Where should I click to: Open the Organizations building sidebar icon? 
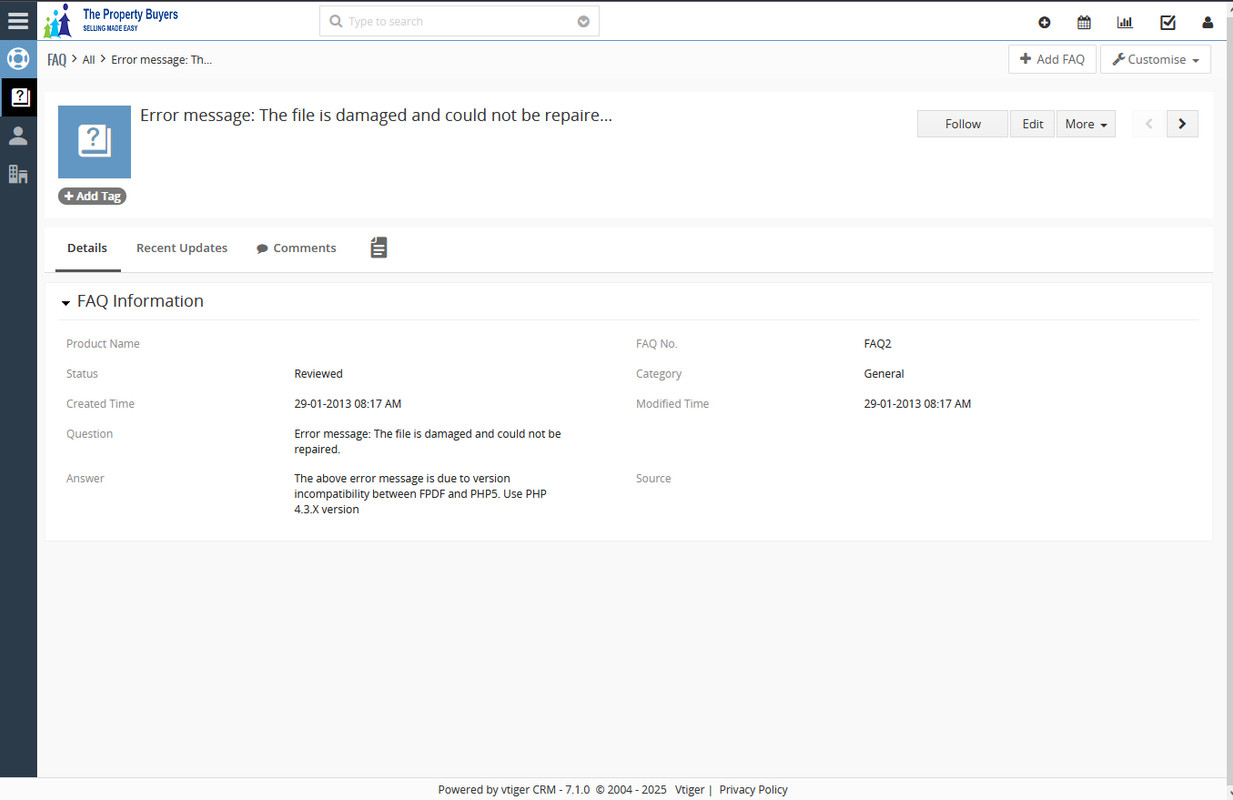(18, 174)
